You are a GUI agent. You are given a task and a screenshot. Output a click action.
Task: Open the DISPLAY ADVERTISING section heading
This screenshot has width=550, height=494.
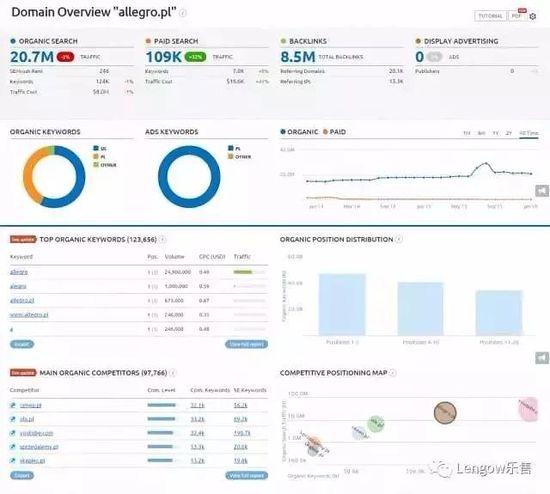461,41
